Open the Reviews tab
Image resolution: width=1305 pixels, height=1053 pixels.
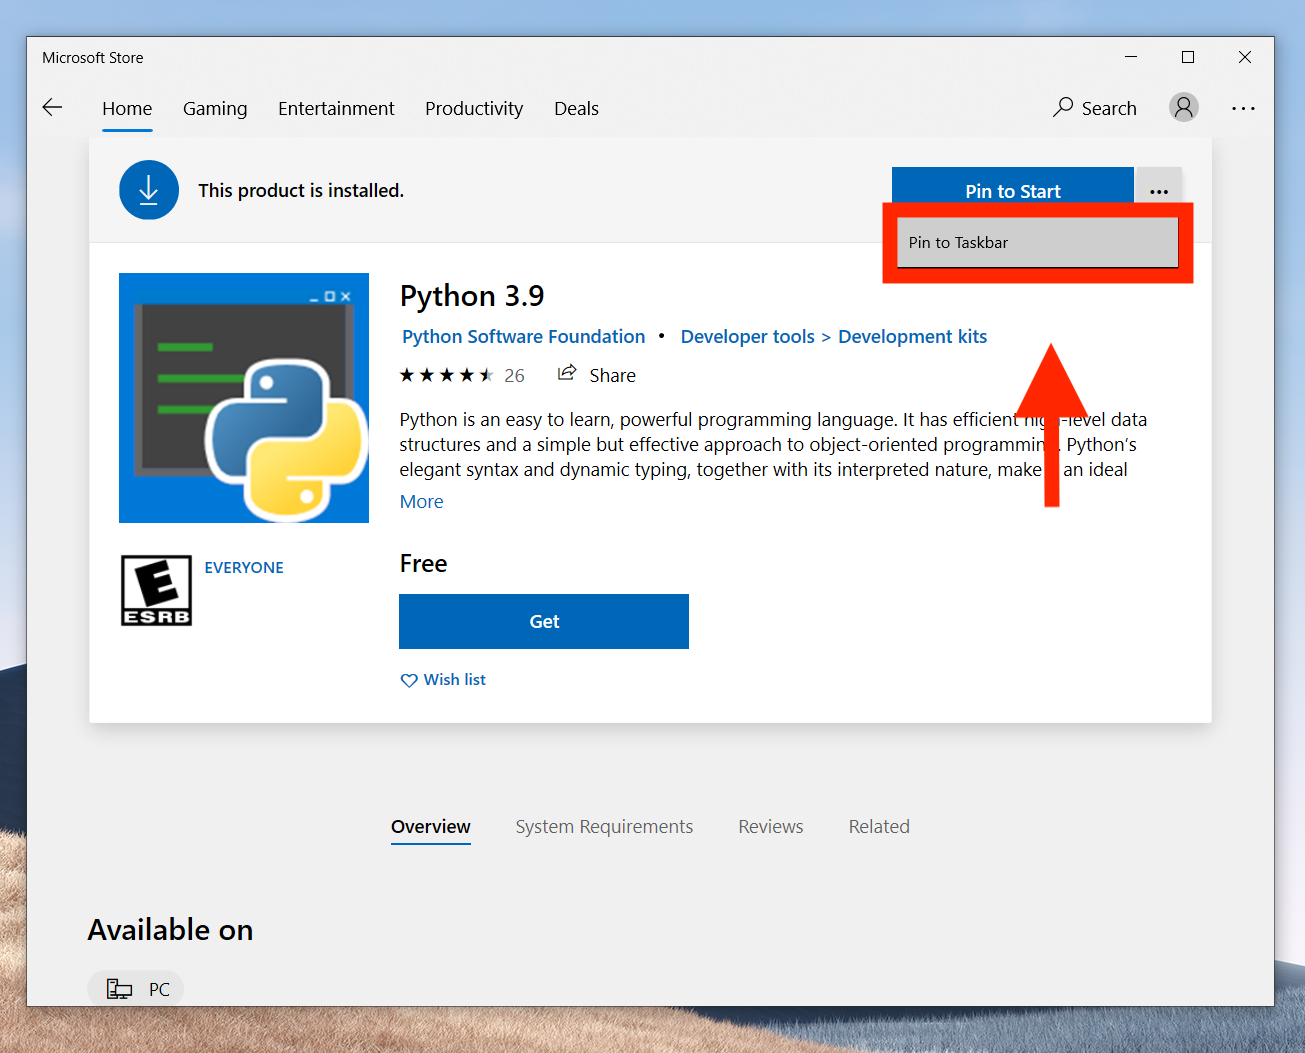(771, 827)
